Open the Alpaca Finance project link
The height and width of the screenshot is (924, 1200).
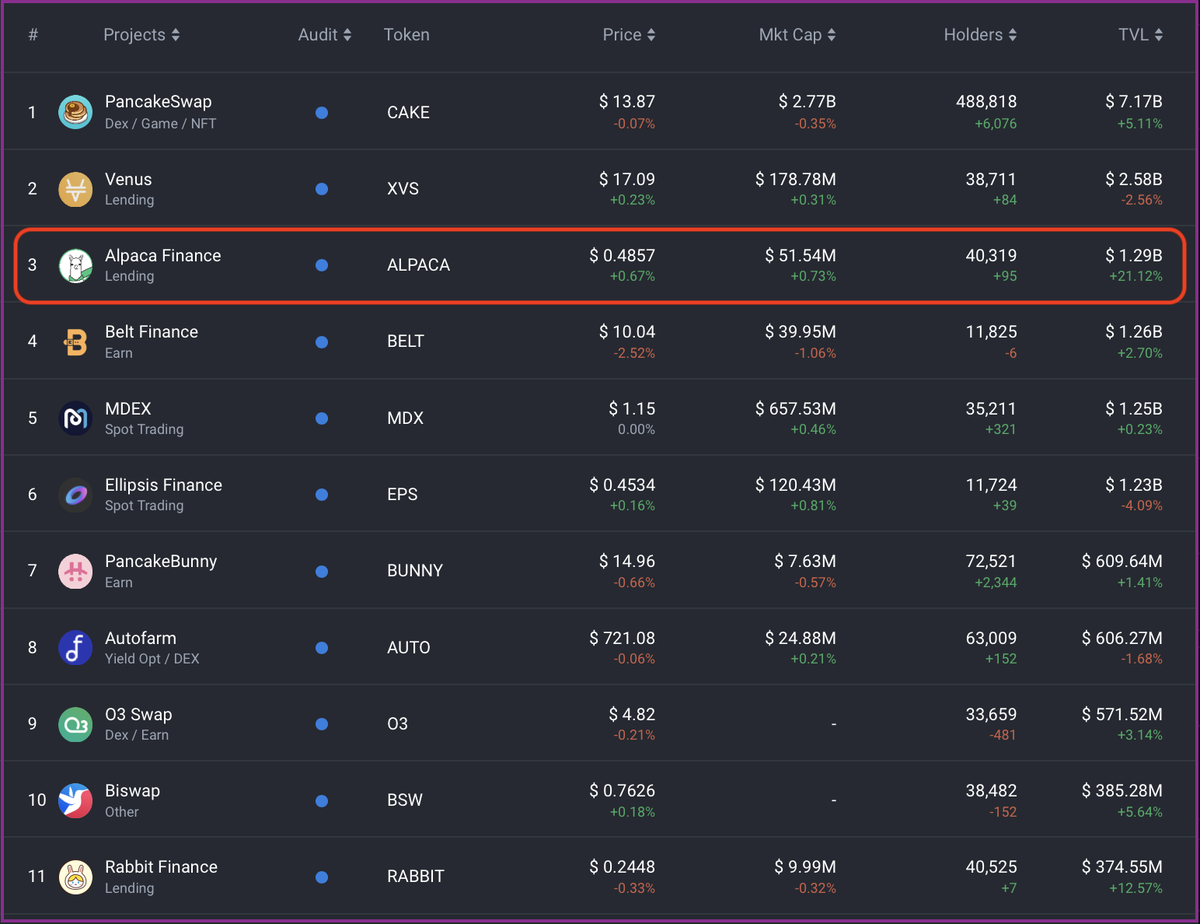(163, 256)
